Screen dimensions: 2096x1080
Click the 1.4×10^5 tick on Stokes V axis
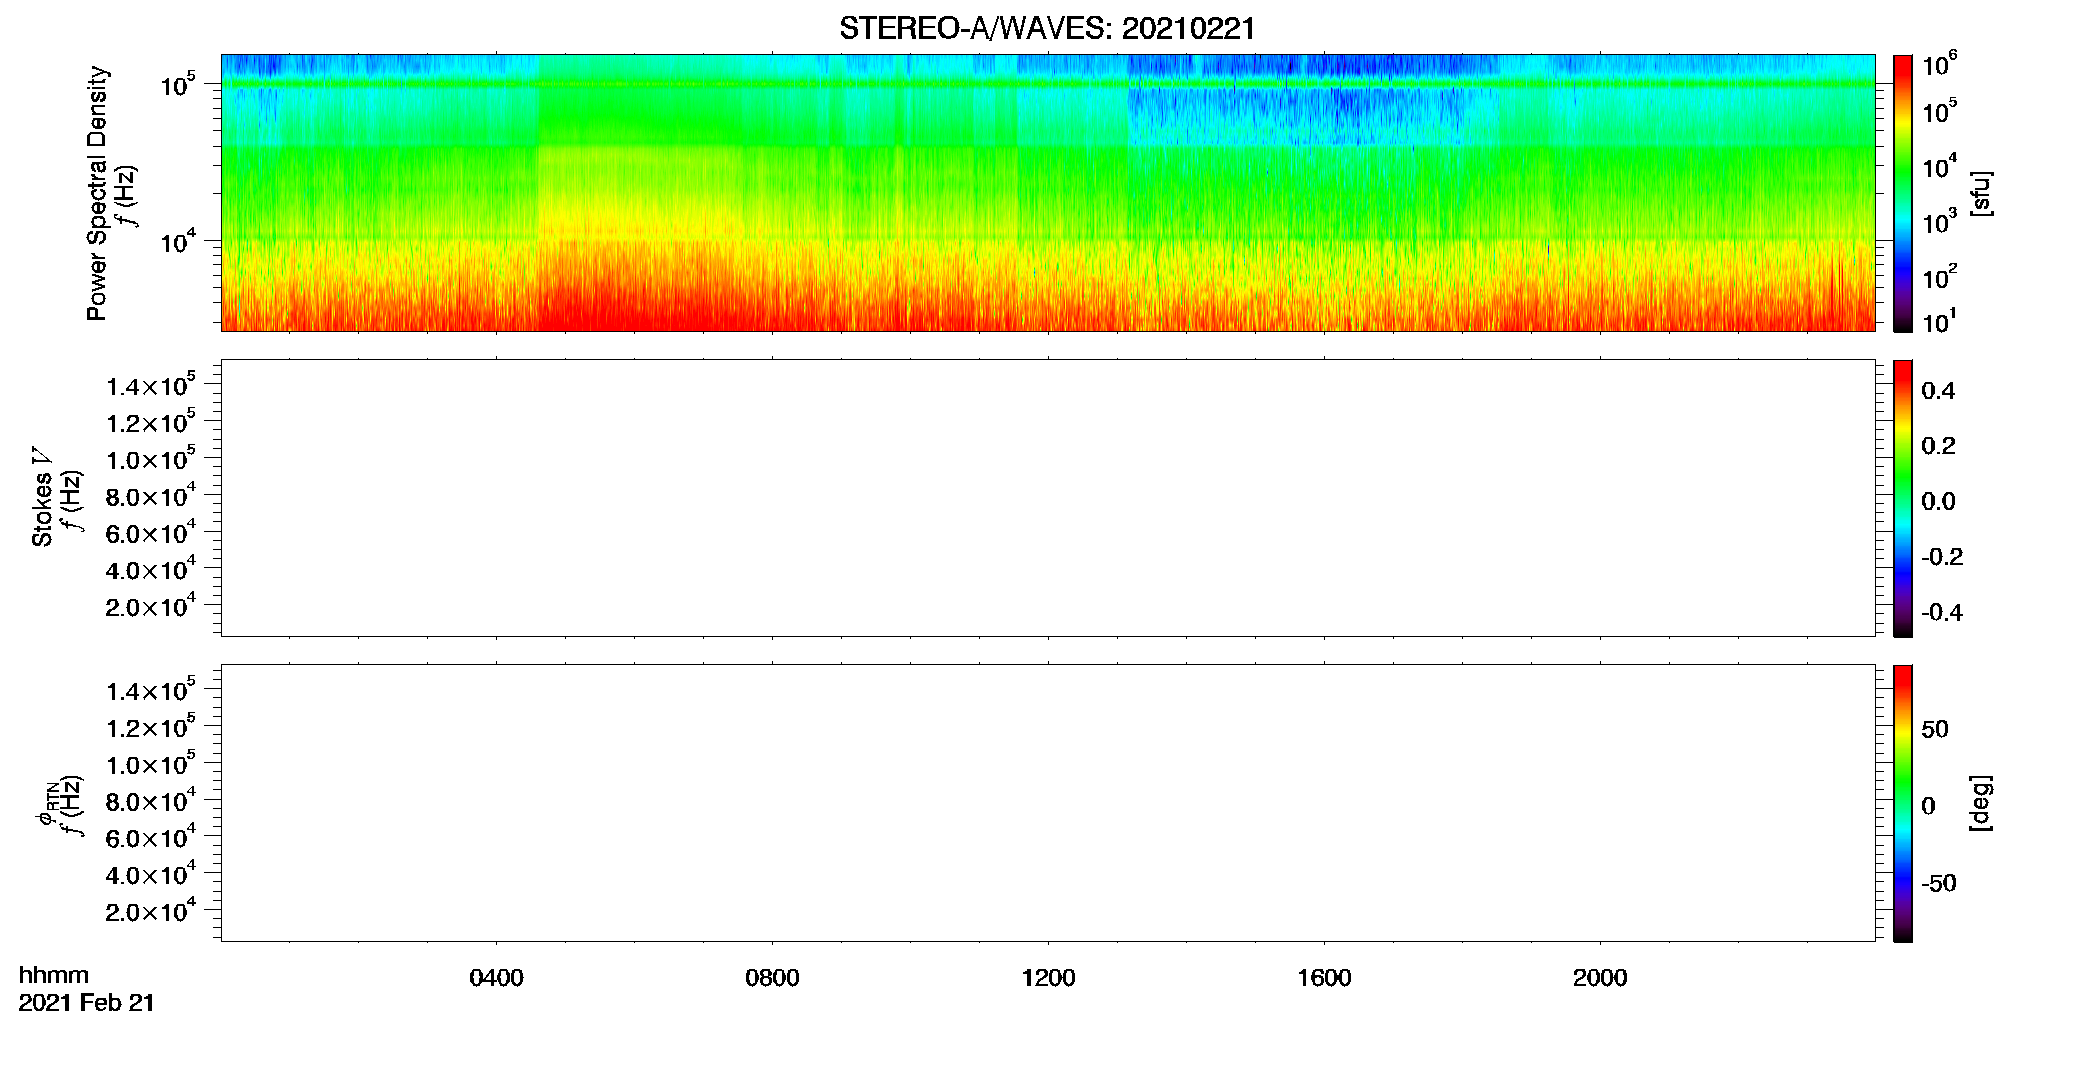[x=151, y=385]
